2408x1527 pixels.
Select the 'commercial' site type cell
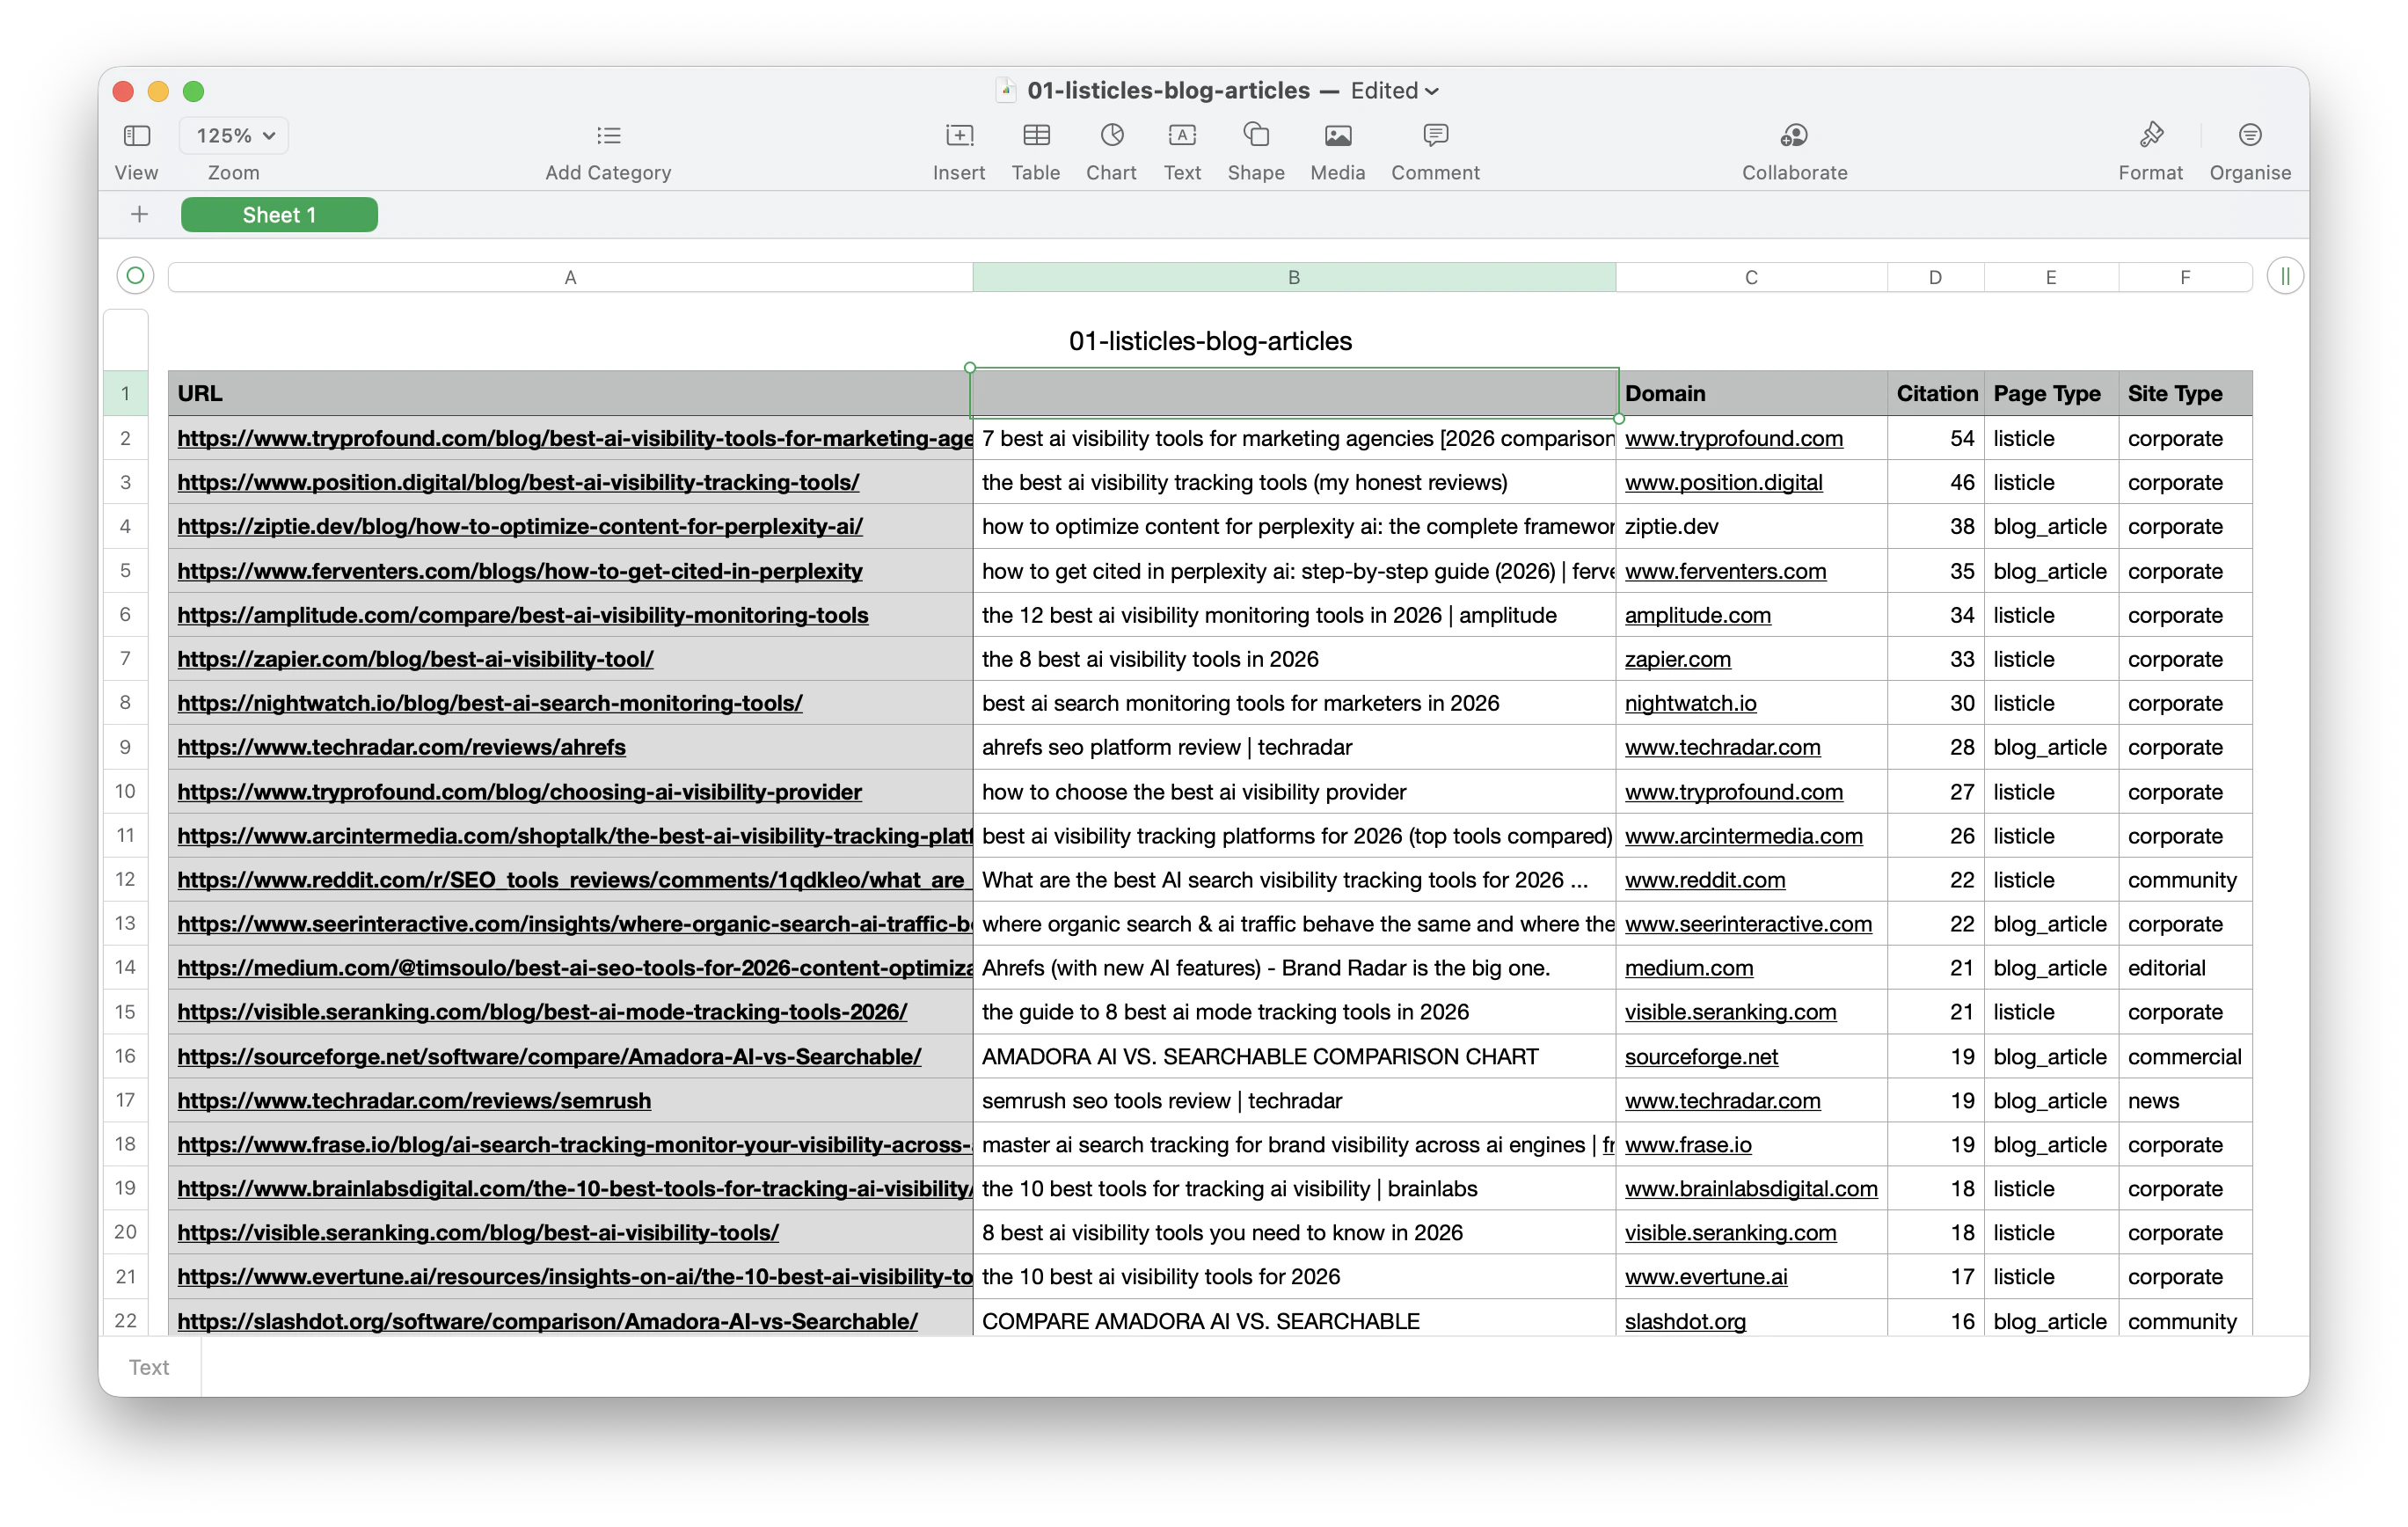pyautogui.click(x=2185, y=1057)
